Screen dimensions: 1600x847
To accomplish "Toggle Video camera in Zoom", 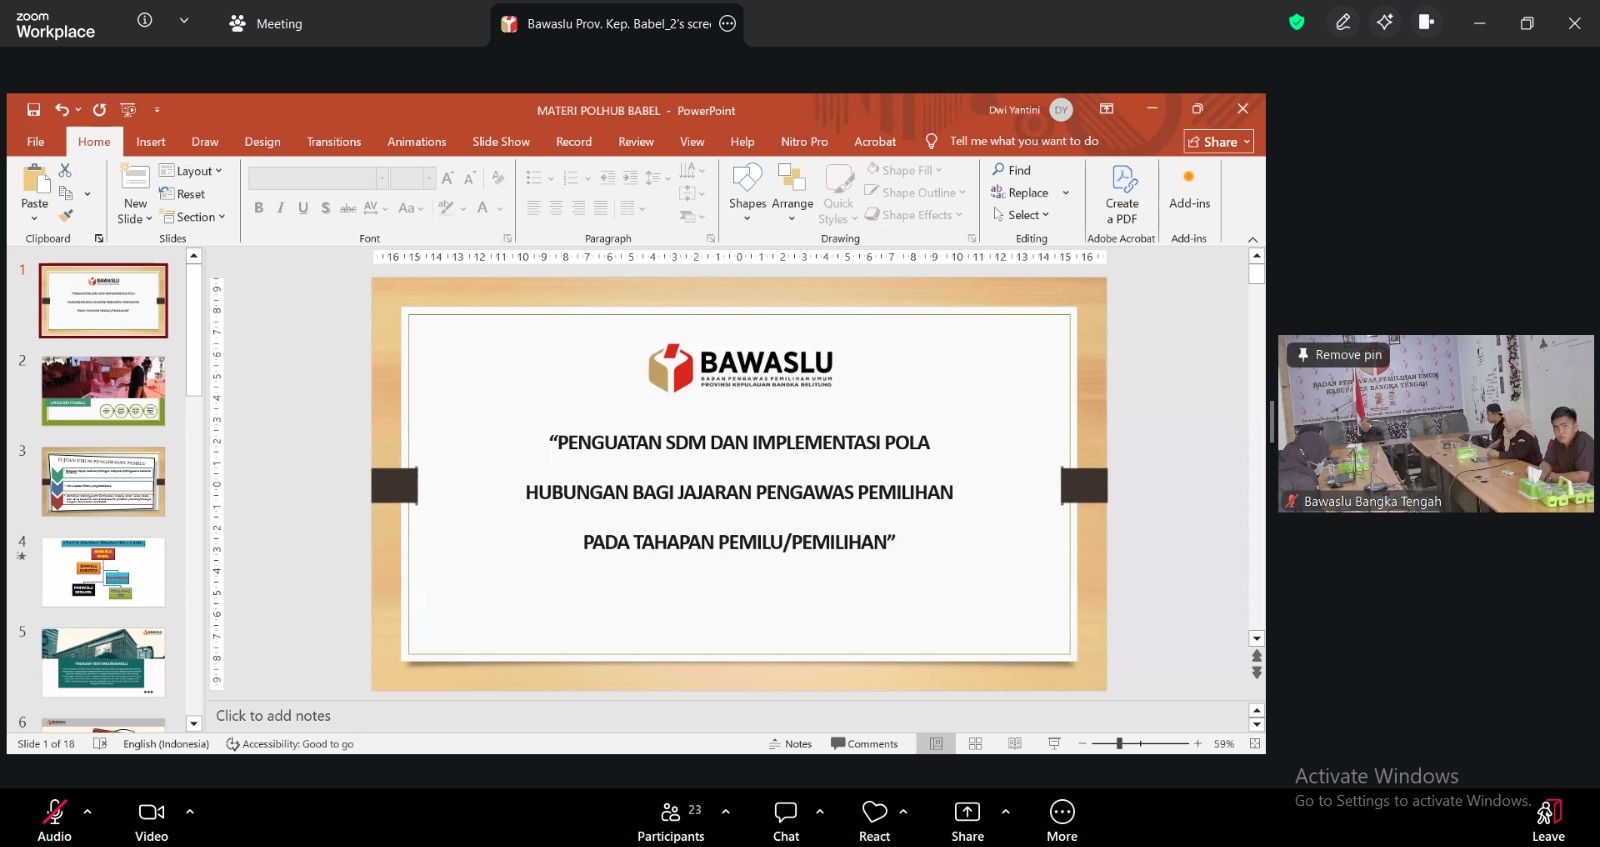I will click(152, 820).
